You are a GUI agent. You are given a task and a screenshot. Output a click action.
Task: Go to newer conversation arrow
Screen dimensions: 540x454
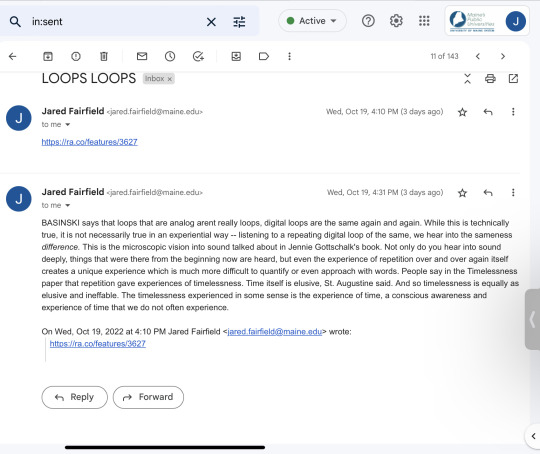[478, 56]
